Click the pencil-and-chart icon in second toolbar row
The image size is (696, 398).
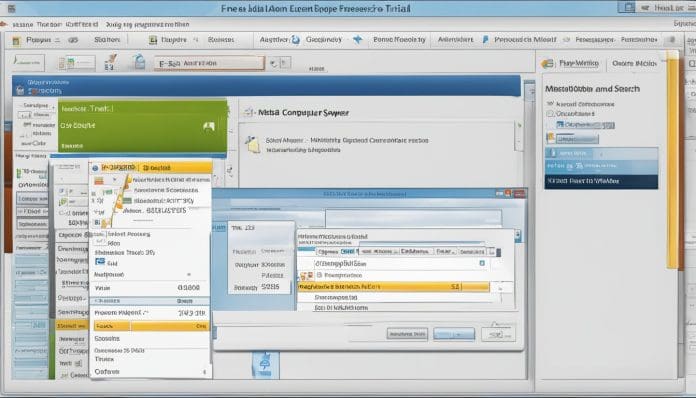[x=111, y=62]
